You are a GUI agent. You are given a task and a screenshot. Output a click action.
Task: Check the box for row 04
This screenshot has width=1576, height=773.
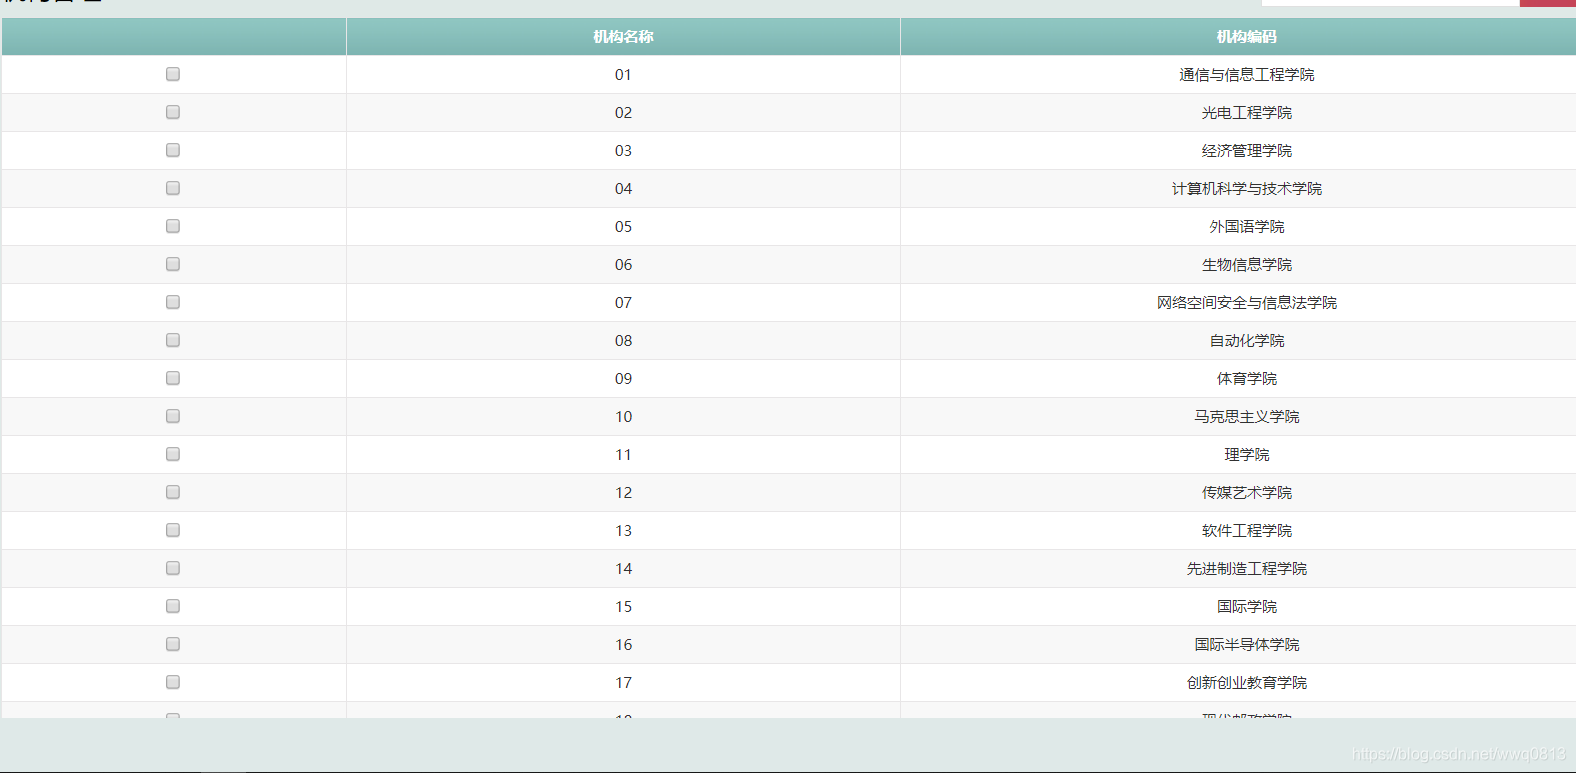[173, 188]
